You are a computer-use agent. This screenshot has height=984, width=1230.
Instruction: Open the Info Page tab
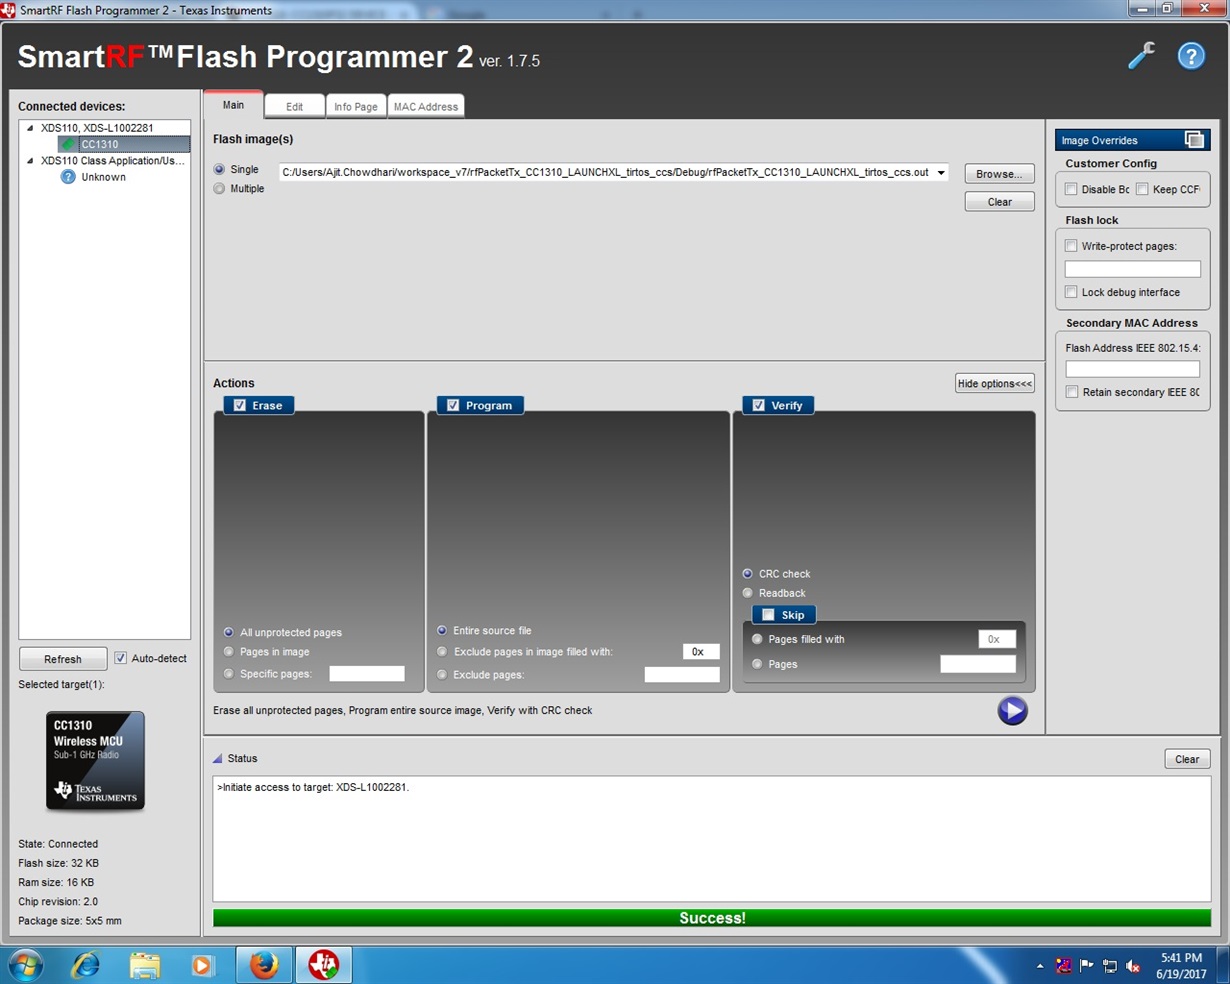click(356, 106)
